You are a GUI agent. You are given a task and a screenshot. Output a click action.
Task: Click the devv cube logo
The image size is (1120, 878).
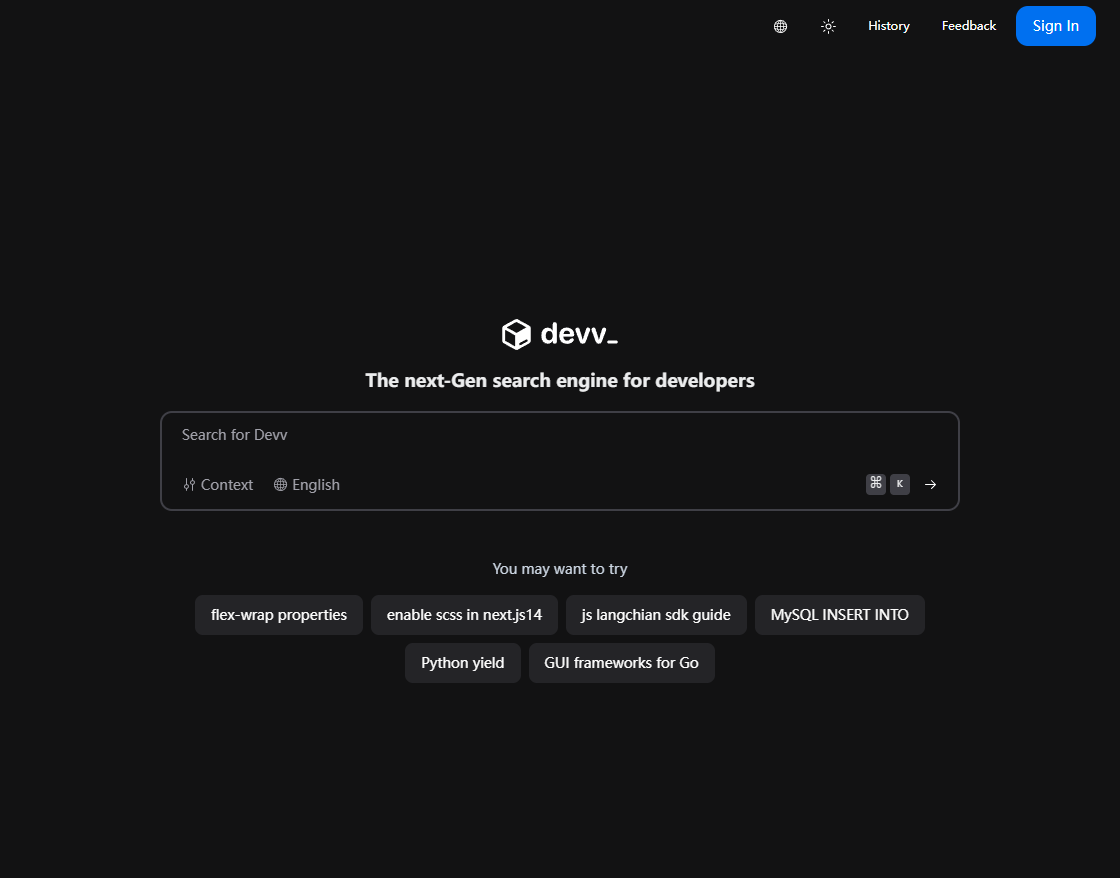coord(516,334)
